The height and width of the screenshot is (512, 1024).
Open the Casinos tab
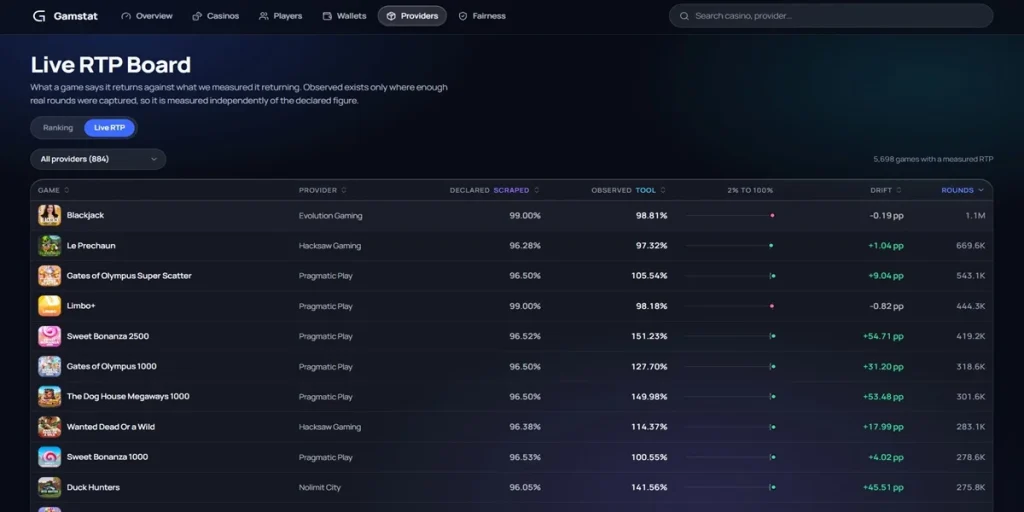216,16
